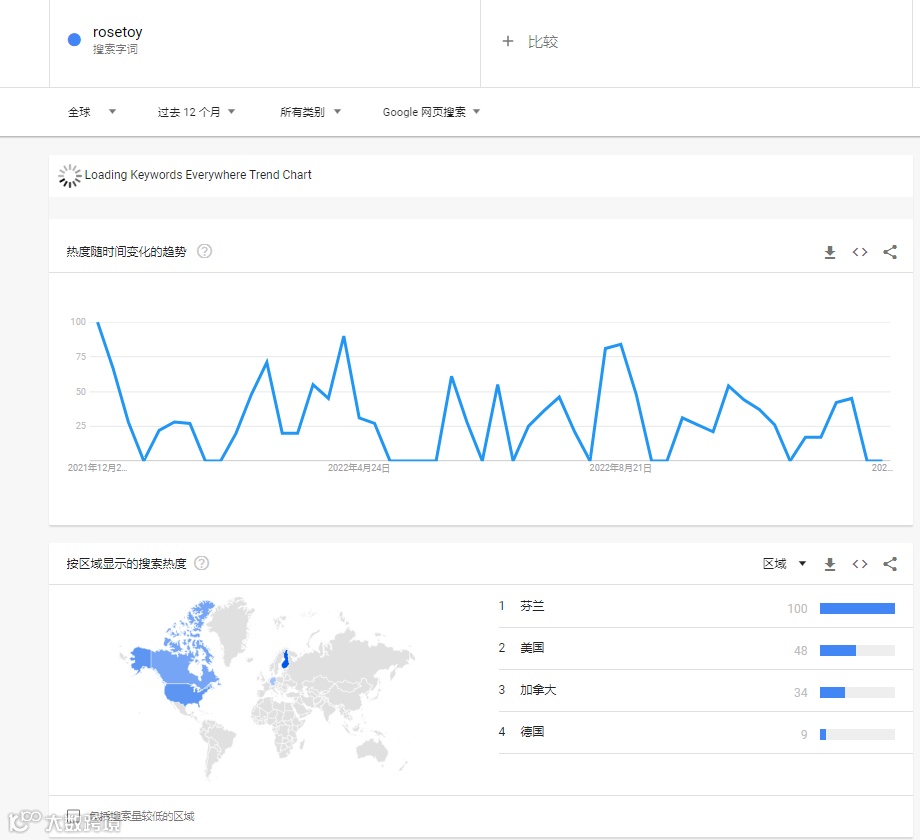The width and height of the screenshot is (920, 840).
Task: Click the 芬兰 100 value bar
Action: coord(857,608)
